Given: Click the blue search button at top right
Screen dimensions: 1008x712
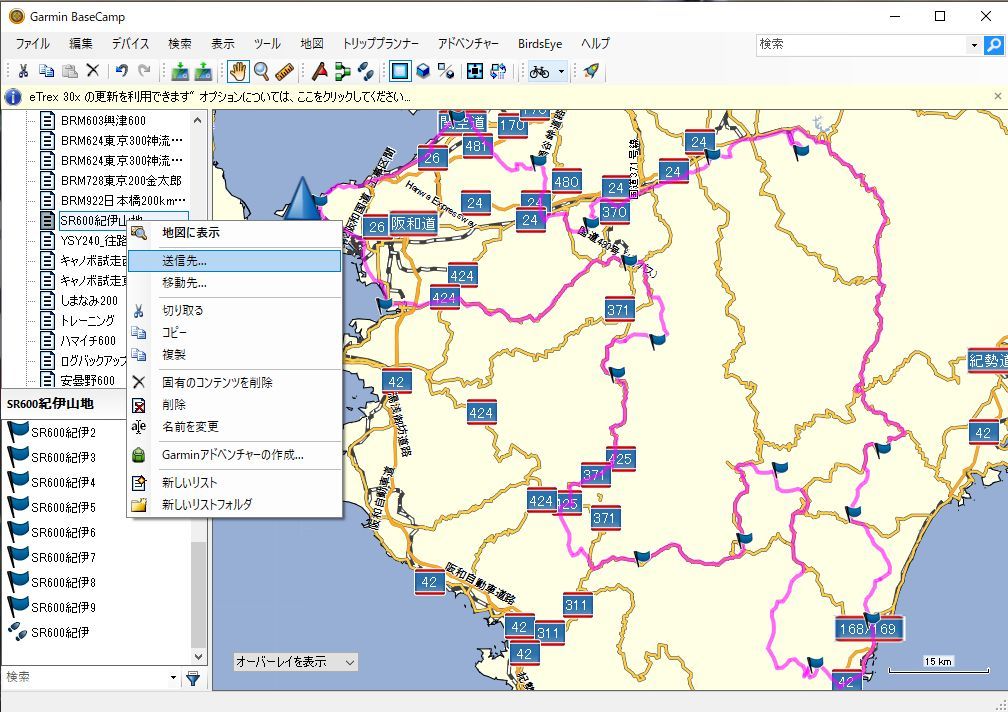Looking at the screenshot, I should (993, 45).
